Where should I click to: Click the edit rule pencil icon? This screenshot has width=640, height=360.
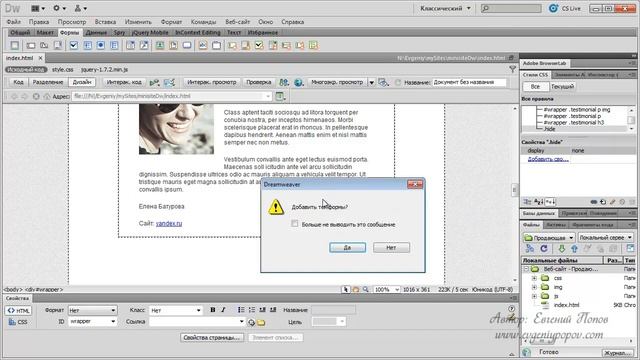coord(613,202)
